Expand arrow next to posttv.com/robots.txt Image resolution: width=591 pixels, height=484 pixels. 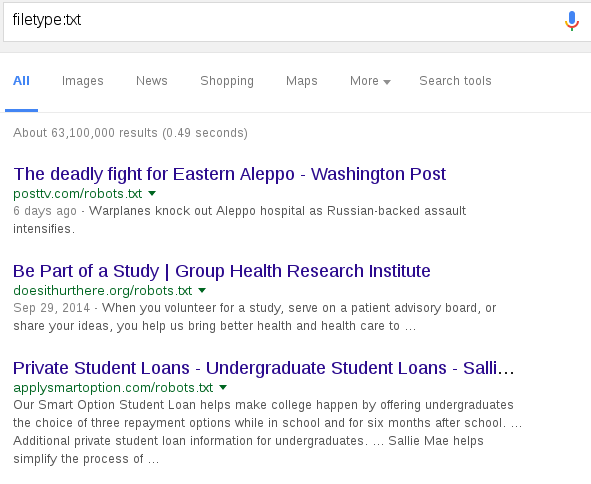152,193
